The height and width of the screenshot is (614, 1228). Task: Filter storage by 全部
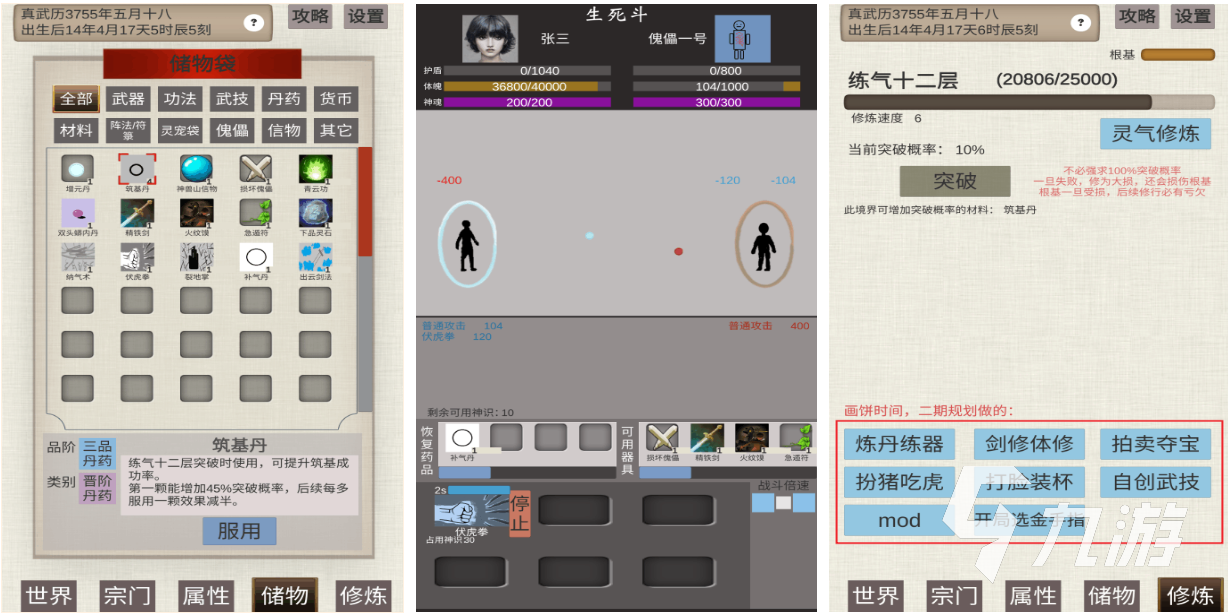(76, 99)
